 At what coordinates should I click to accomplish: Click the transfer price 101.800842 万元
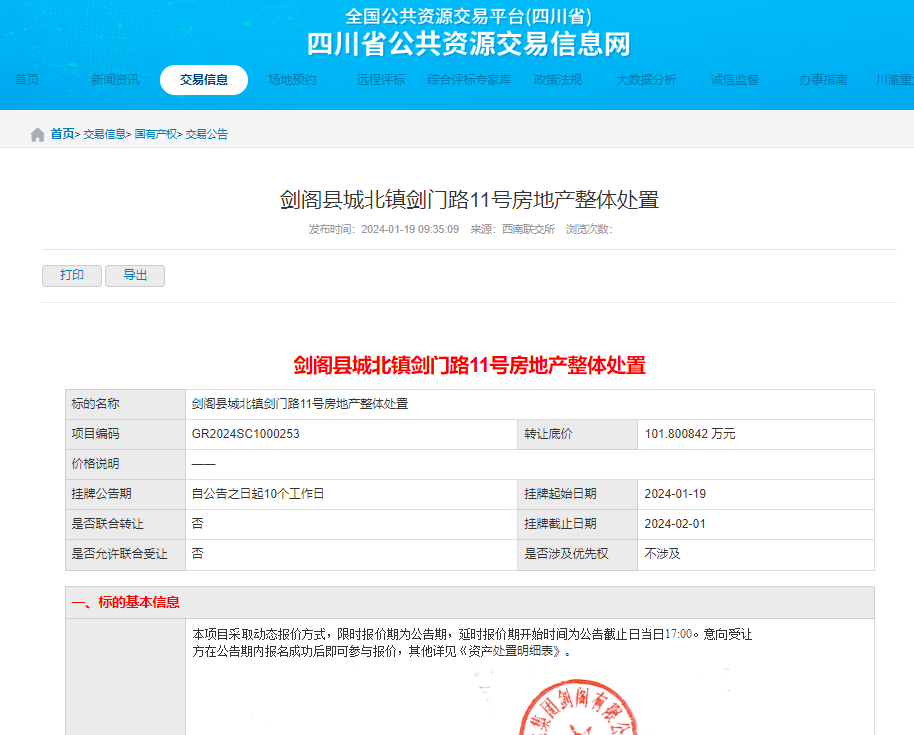click(690, 434)
